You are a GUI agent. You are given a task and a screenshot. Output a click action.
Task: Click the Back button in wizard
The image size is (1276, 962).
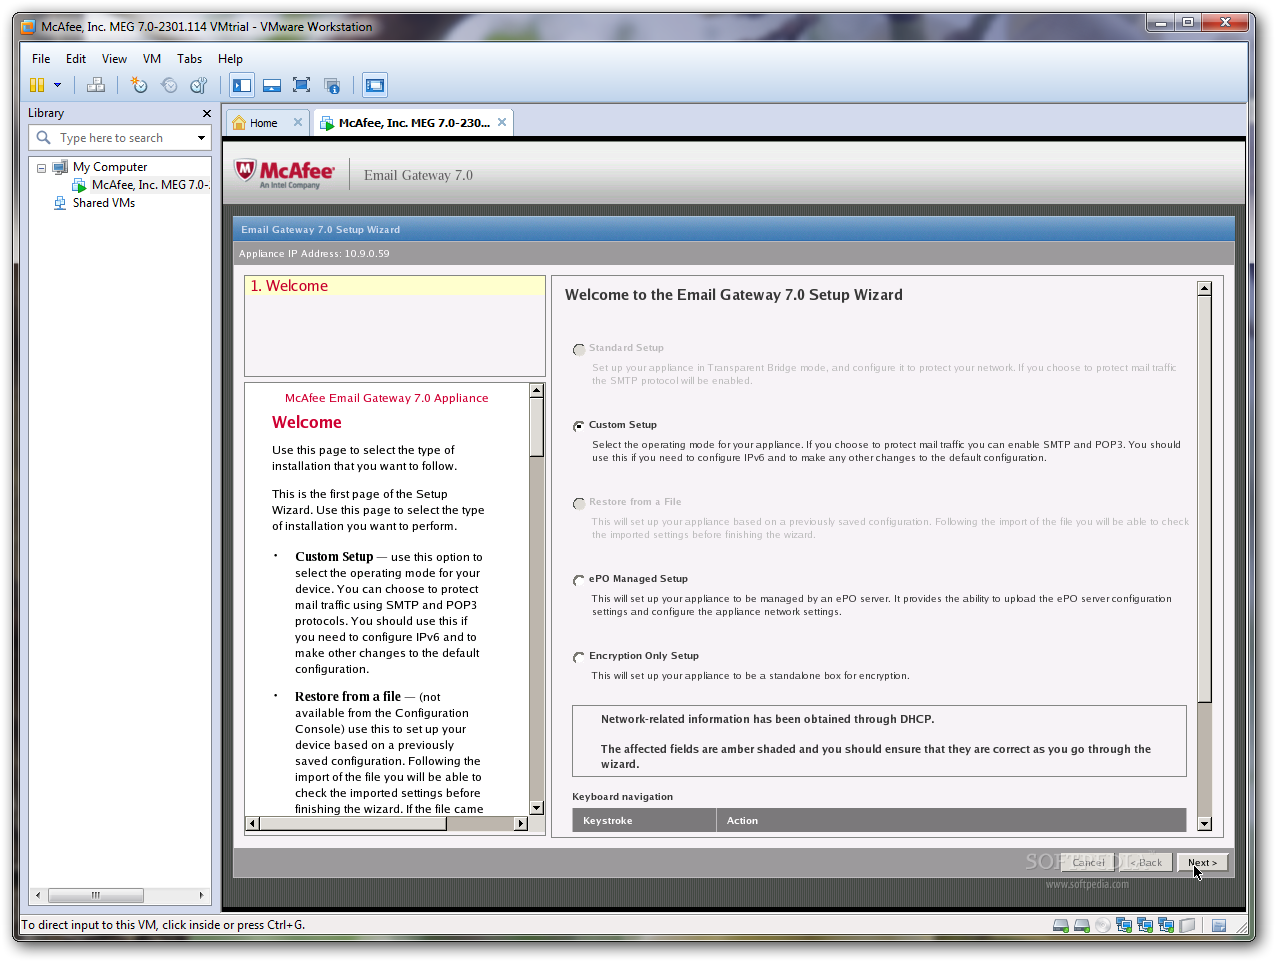(1146, 862)
